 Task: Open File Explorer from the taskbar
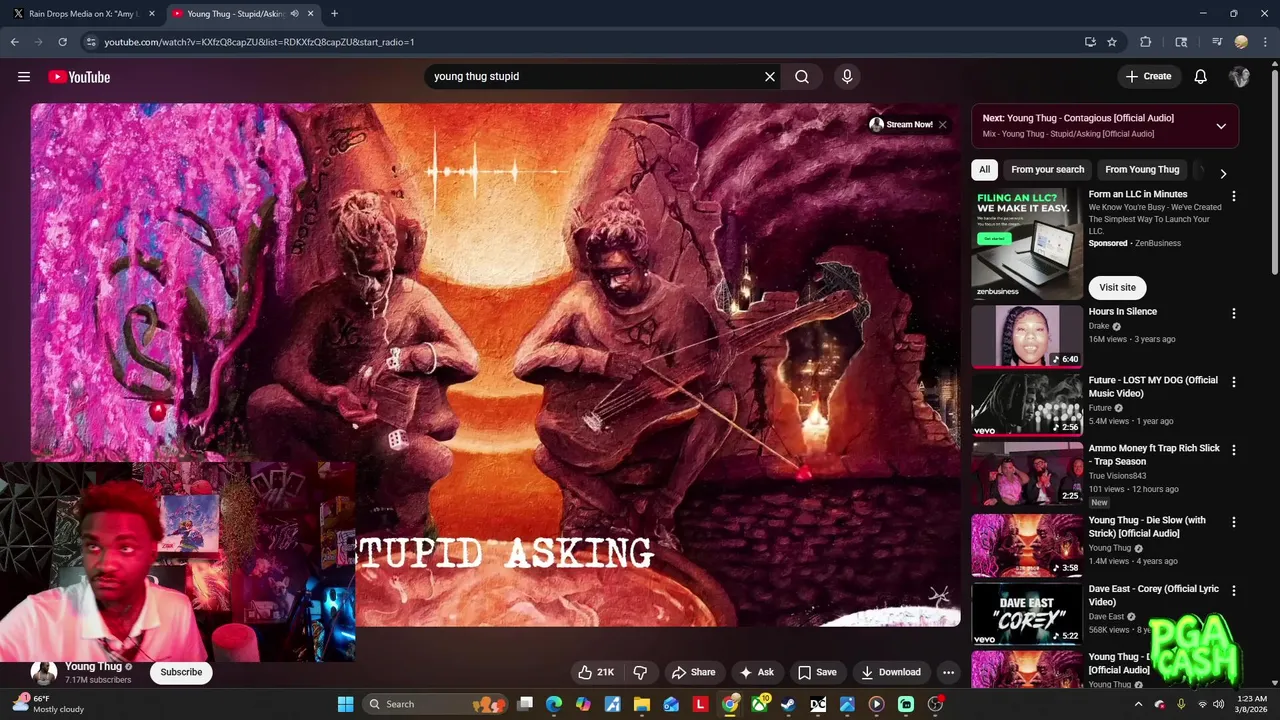point(642,704)
